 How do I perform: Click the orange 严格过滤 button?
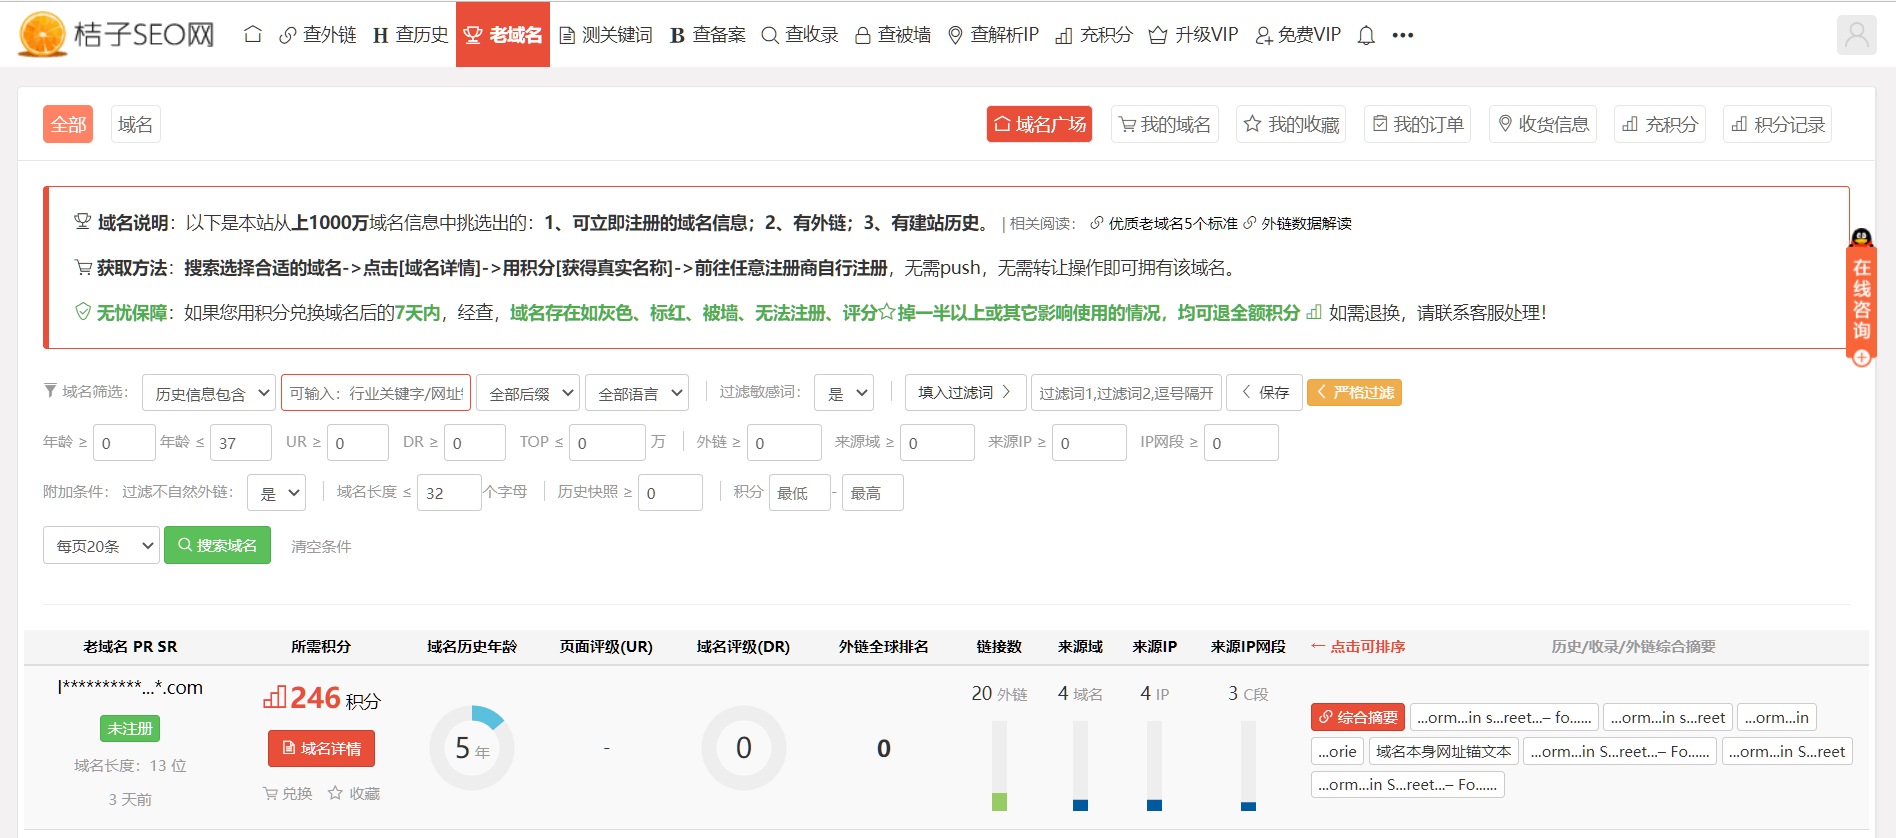tap(1354, 392)
